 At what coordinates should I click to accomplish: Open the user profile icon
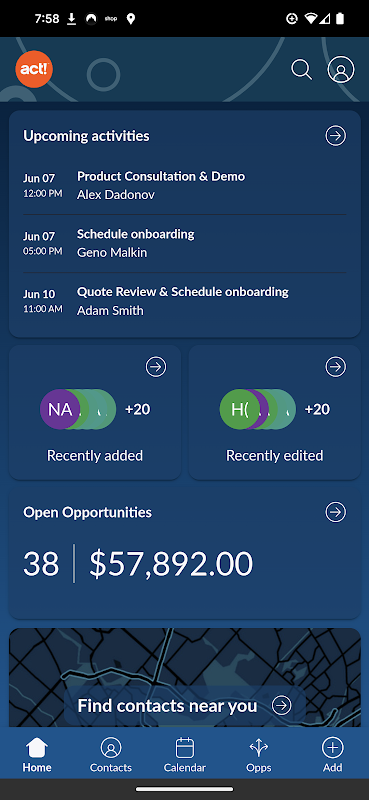pos(341,69)
